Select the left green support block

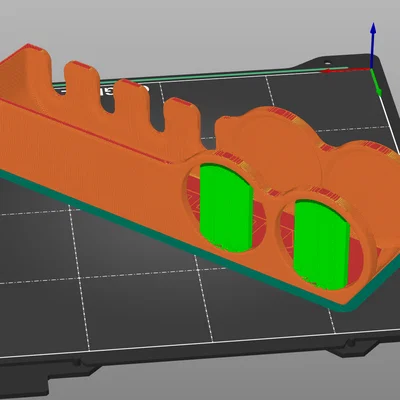pos(226,207)
